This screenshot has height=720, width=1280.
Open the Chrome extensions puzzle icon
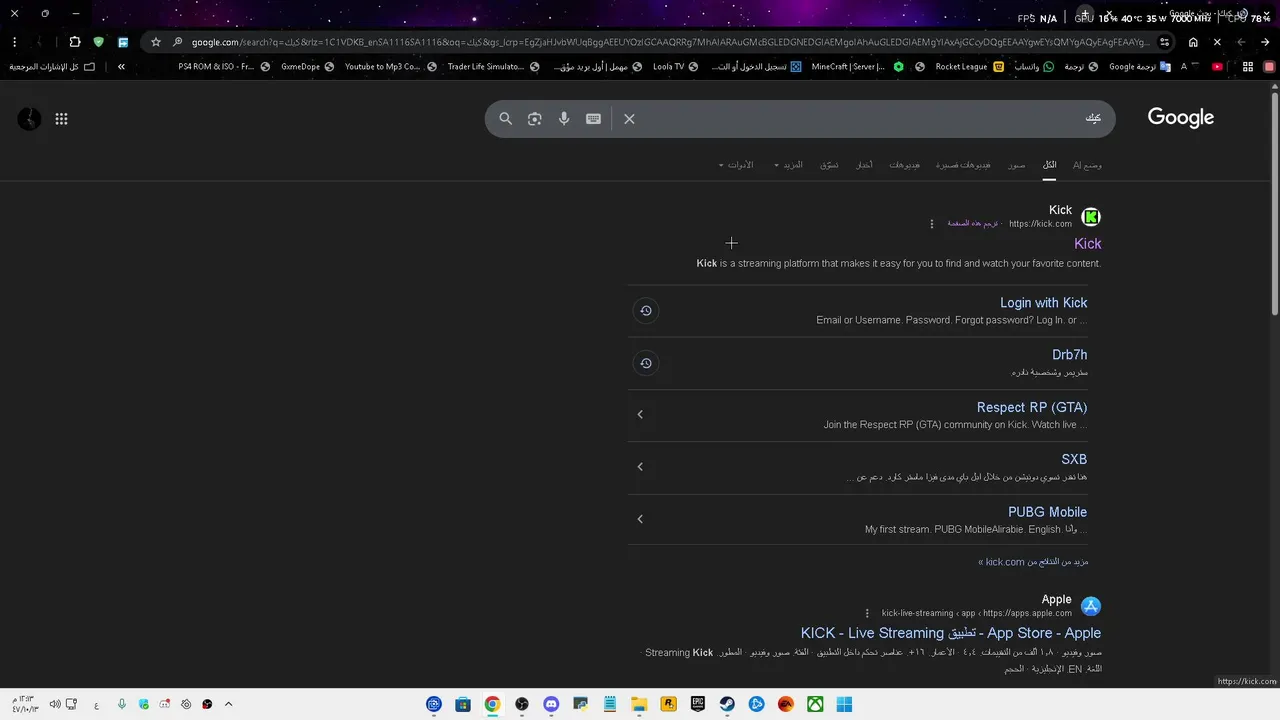75,42
